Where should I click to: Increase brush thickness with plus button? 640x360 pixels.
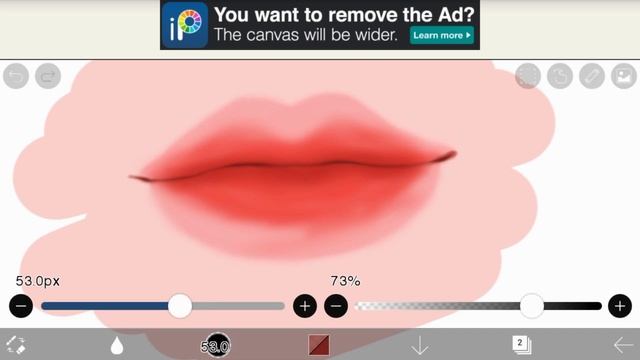tap(305, 306)
